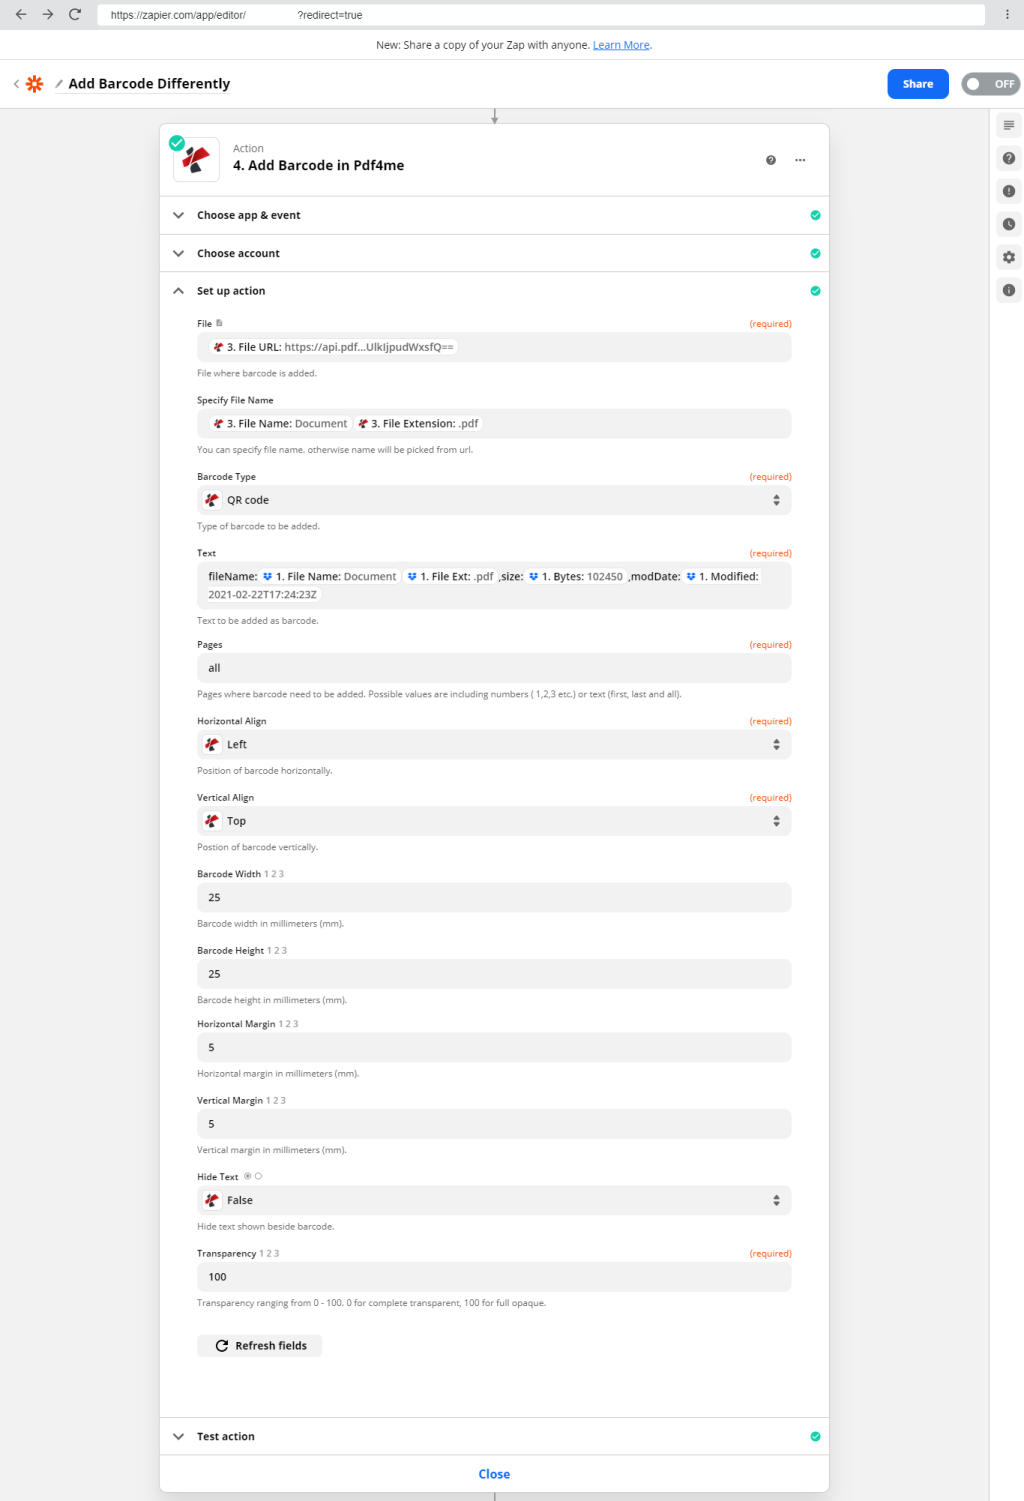
Task: Open the history clock icon in sidebar
Action: (1009, 224)
